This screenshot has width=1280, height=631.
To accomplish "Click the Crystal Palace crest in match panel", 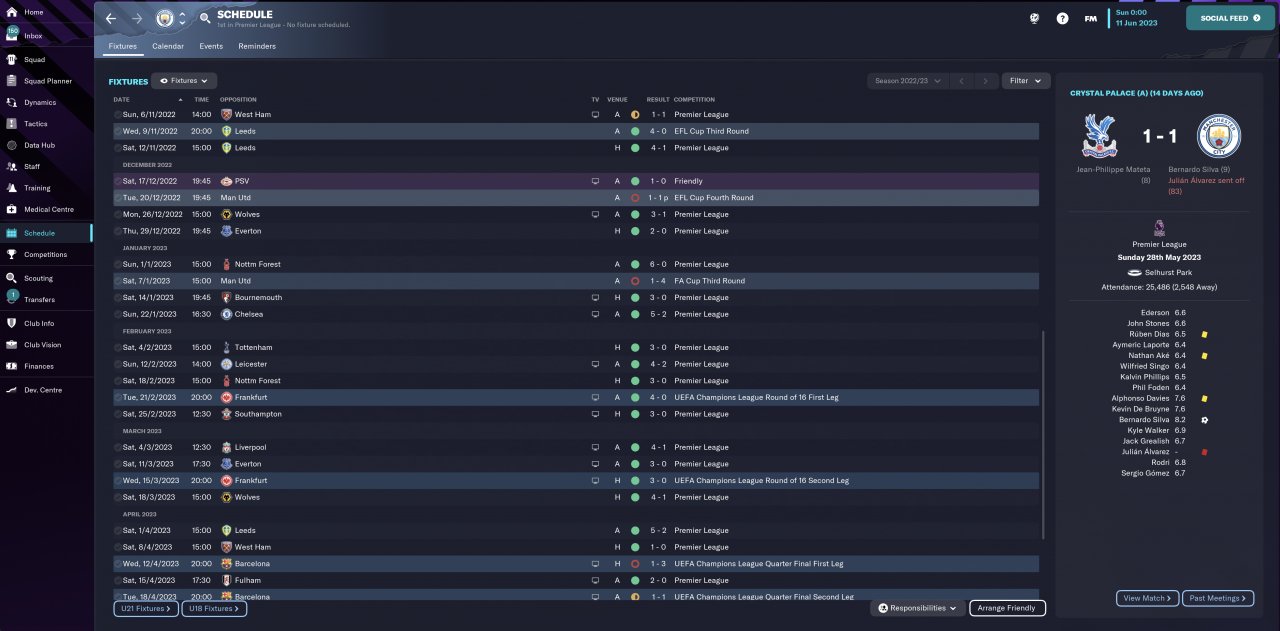I will (x=1100, y=136).
